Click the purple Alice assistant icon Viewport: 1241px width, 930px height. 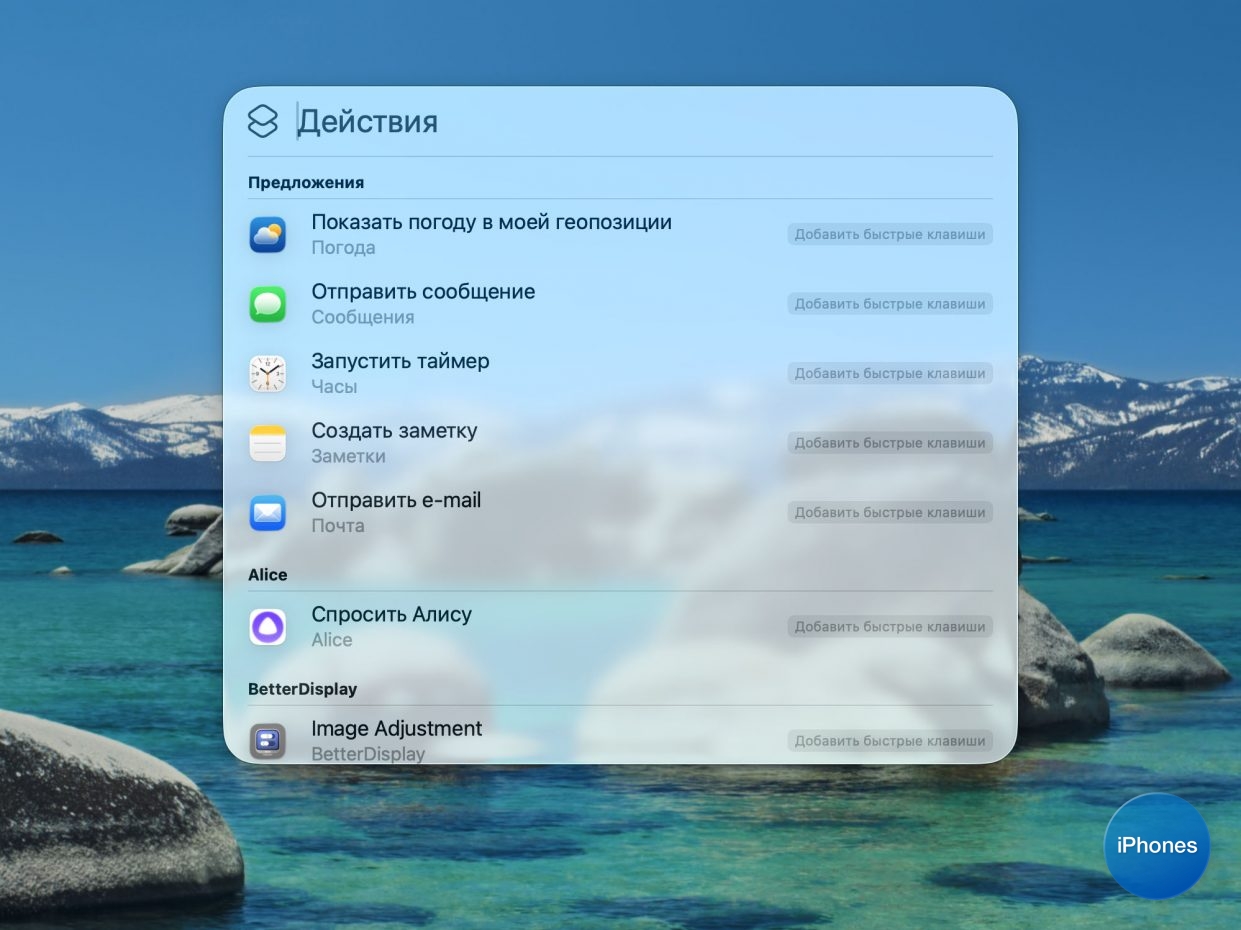click(x=267, y=627)
